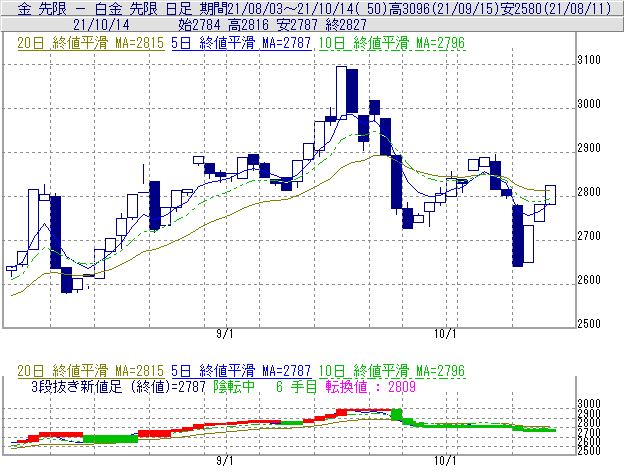Screen dimensions: 624x475
Task: Click the 2900 price axis label on candlestick chart
Action: [589, 148]
